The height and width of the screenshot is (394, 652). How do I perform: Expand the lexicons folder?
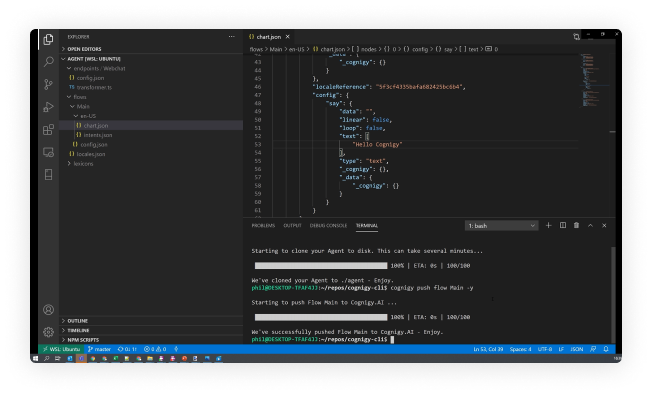(151, 164)
